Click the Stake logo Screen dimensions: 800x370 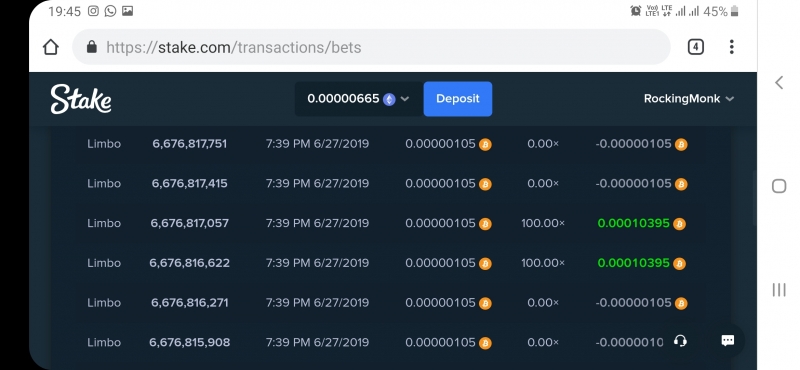(81, 99)
